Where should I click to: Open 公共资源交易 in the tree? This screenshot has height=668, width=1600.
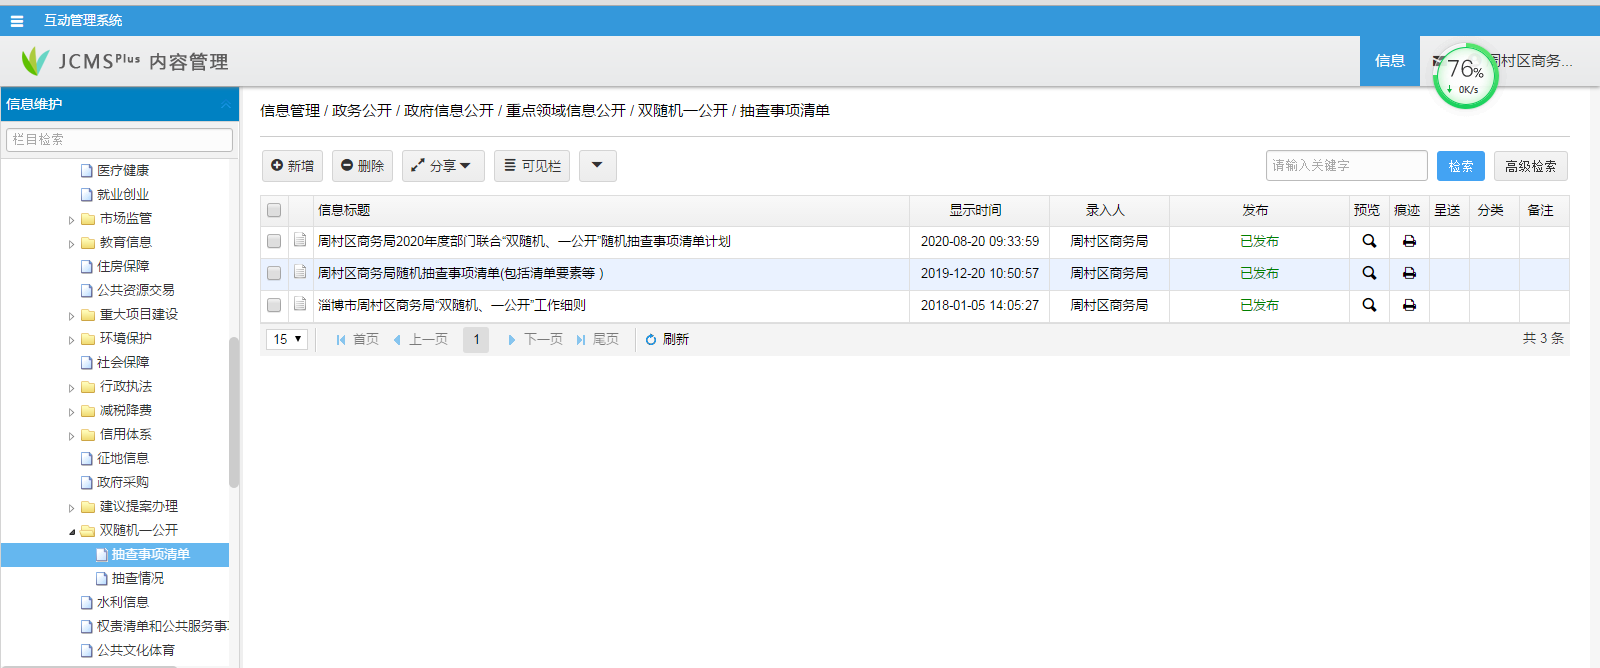pyautogui.click(x=127, y=291)
